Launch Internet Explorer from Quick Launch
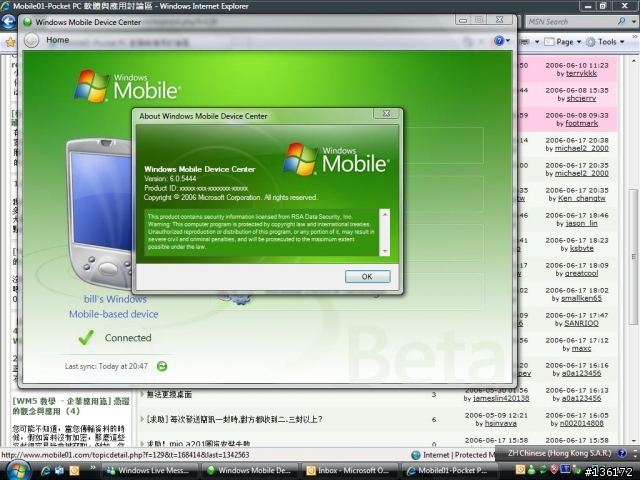 coord(45,471)
